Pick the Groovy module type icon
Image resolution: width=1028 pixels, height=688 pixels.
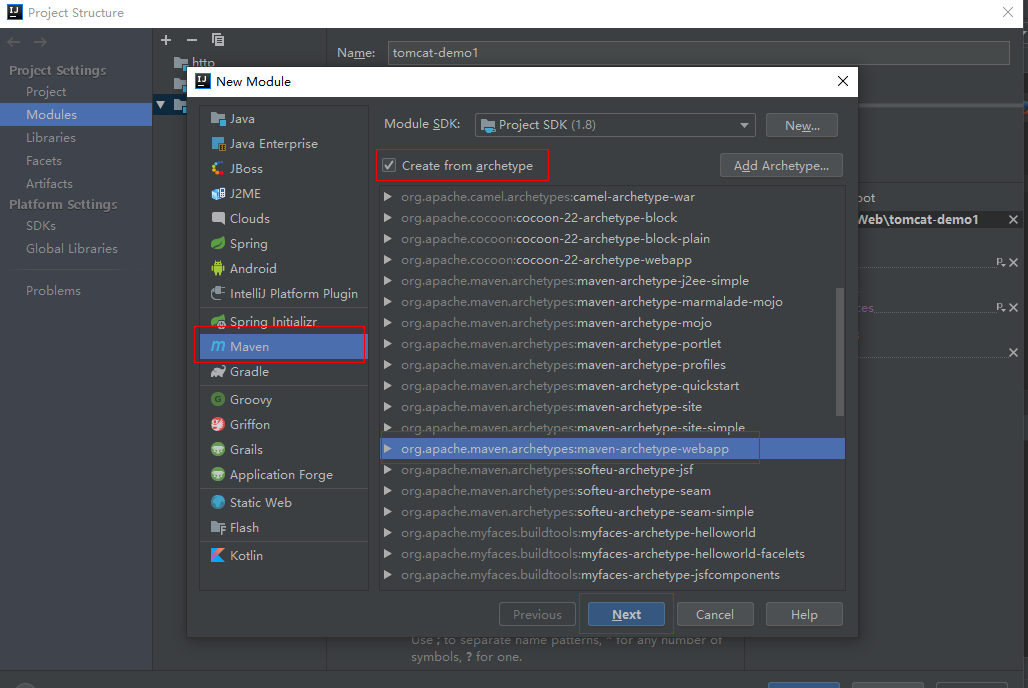click(218, 400)
